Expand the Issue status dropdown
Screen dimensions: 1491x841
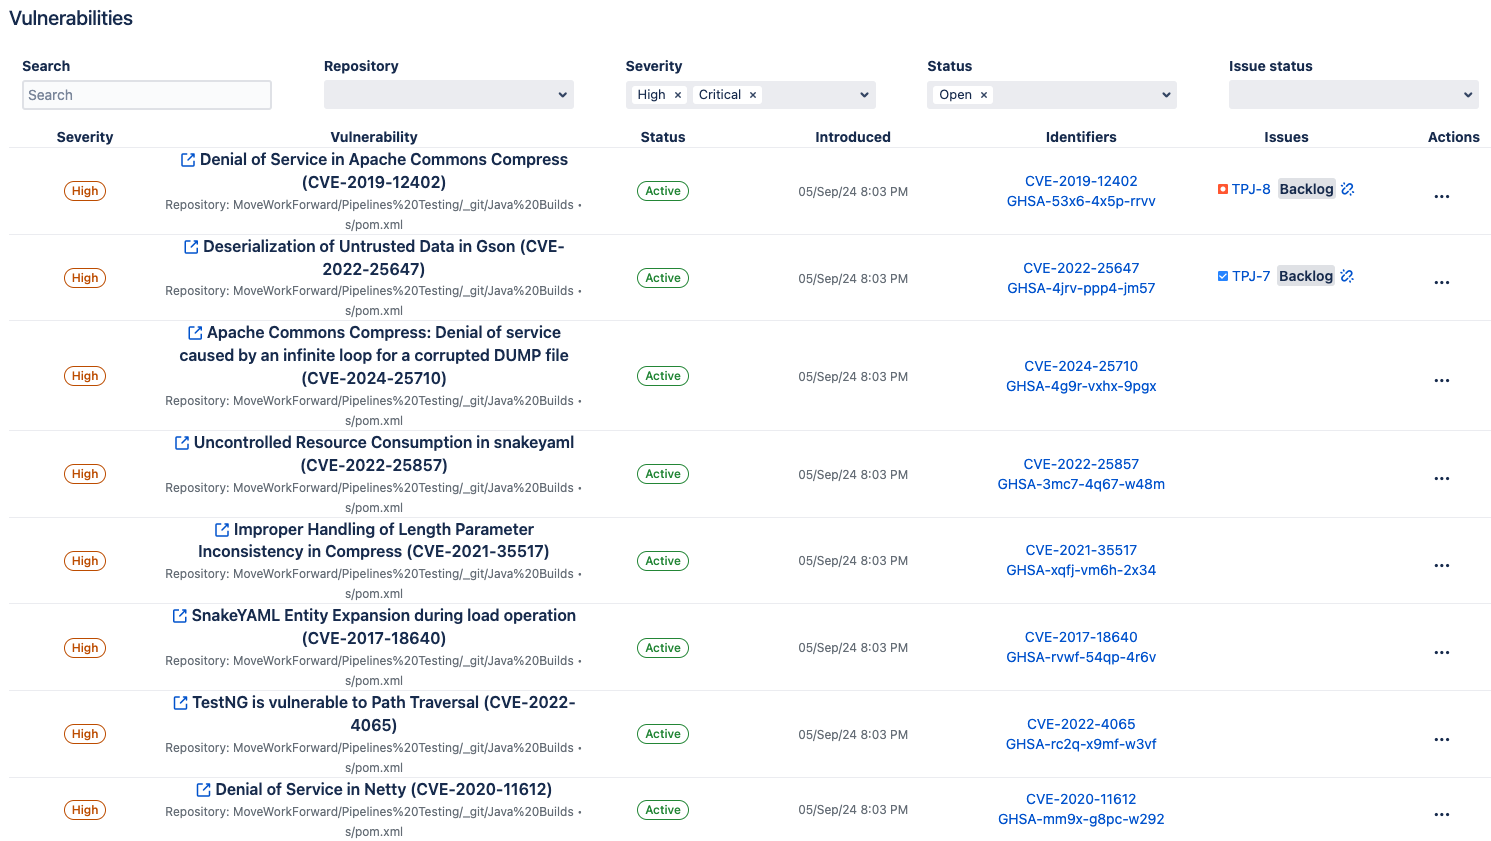point(1467,95)
